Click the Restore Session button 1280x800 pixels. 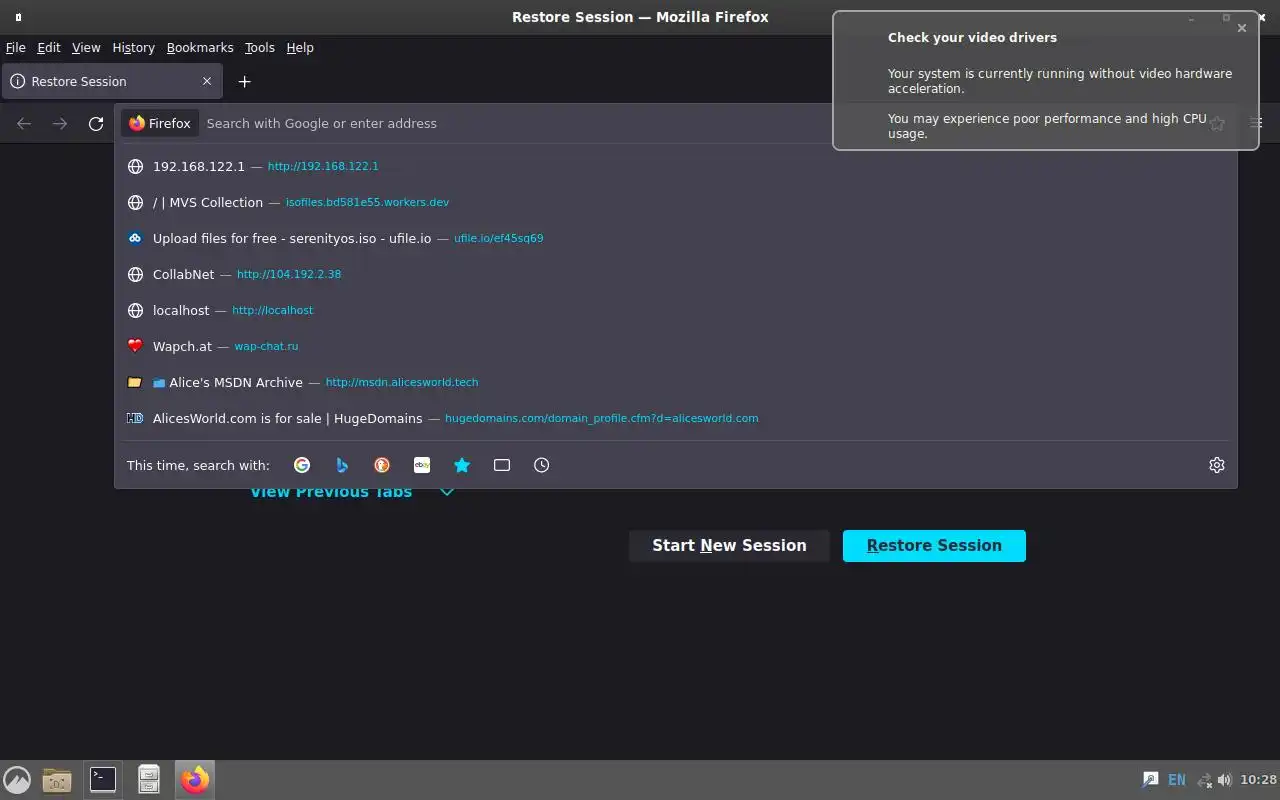coord(934,546)
